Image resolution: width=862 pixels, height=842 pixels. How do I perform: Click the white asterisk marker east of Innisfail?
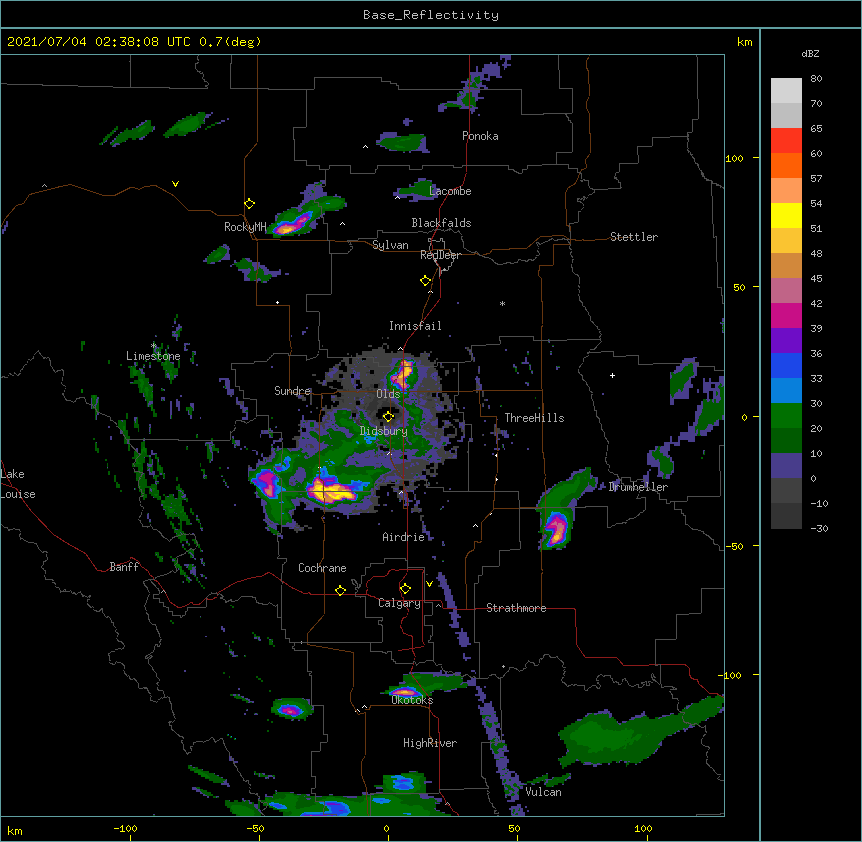click(502, 303)
